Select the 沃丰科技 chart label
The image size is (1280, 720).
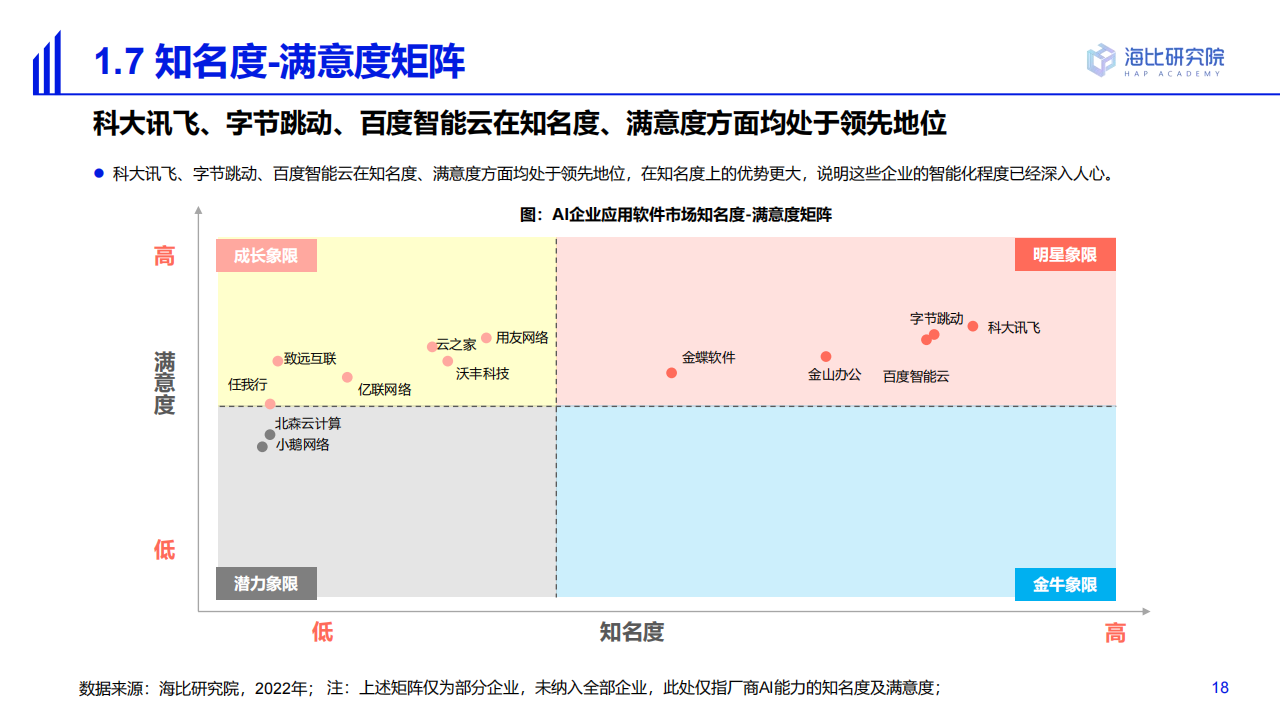(482, 373)
